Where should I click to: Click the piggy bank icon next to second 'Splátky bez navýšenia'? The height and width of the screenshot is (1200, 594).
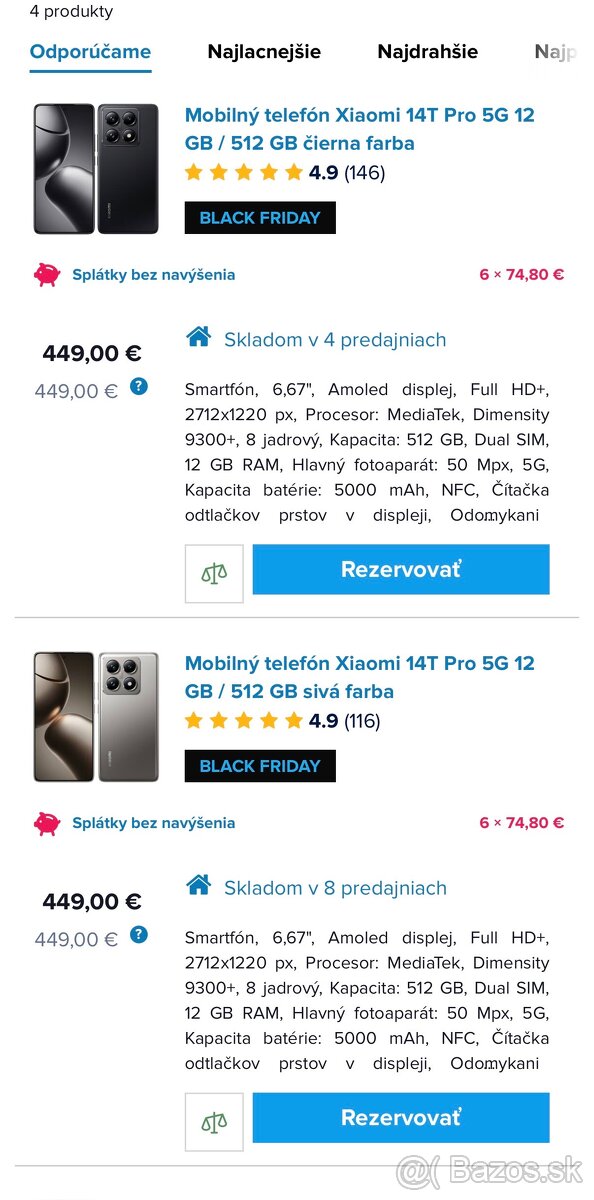[45, 823]
